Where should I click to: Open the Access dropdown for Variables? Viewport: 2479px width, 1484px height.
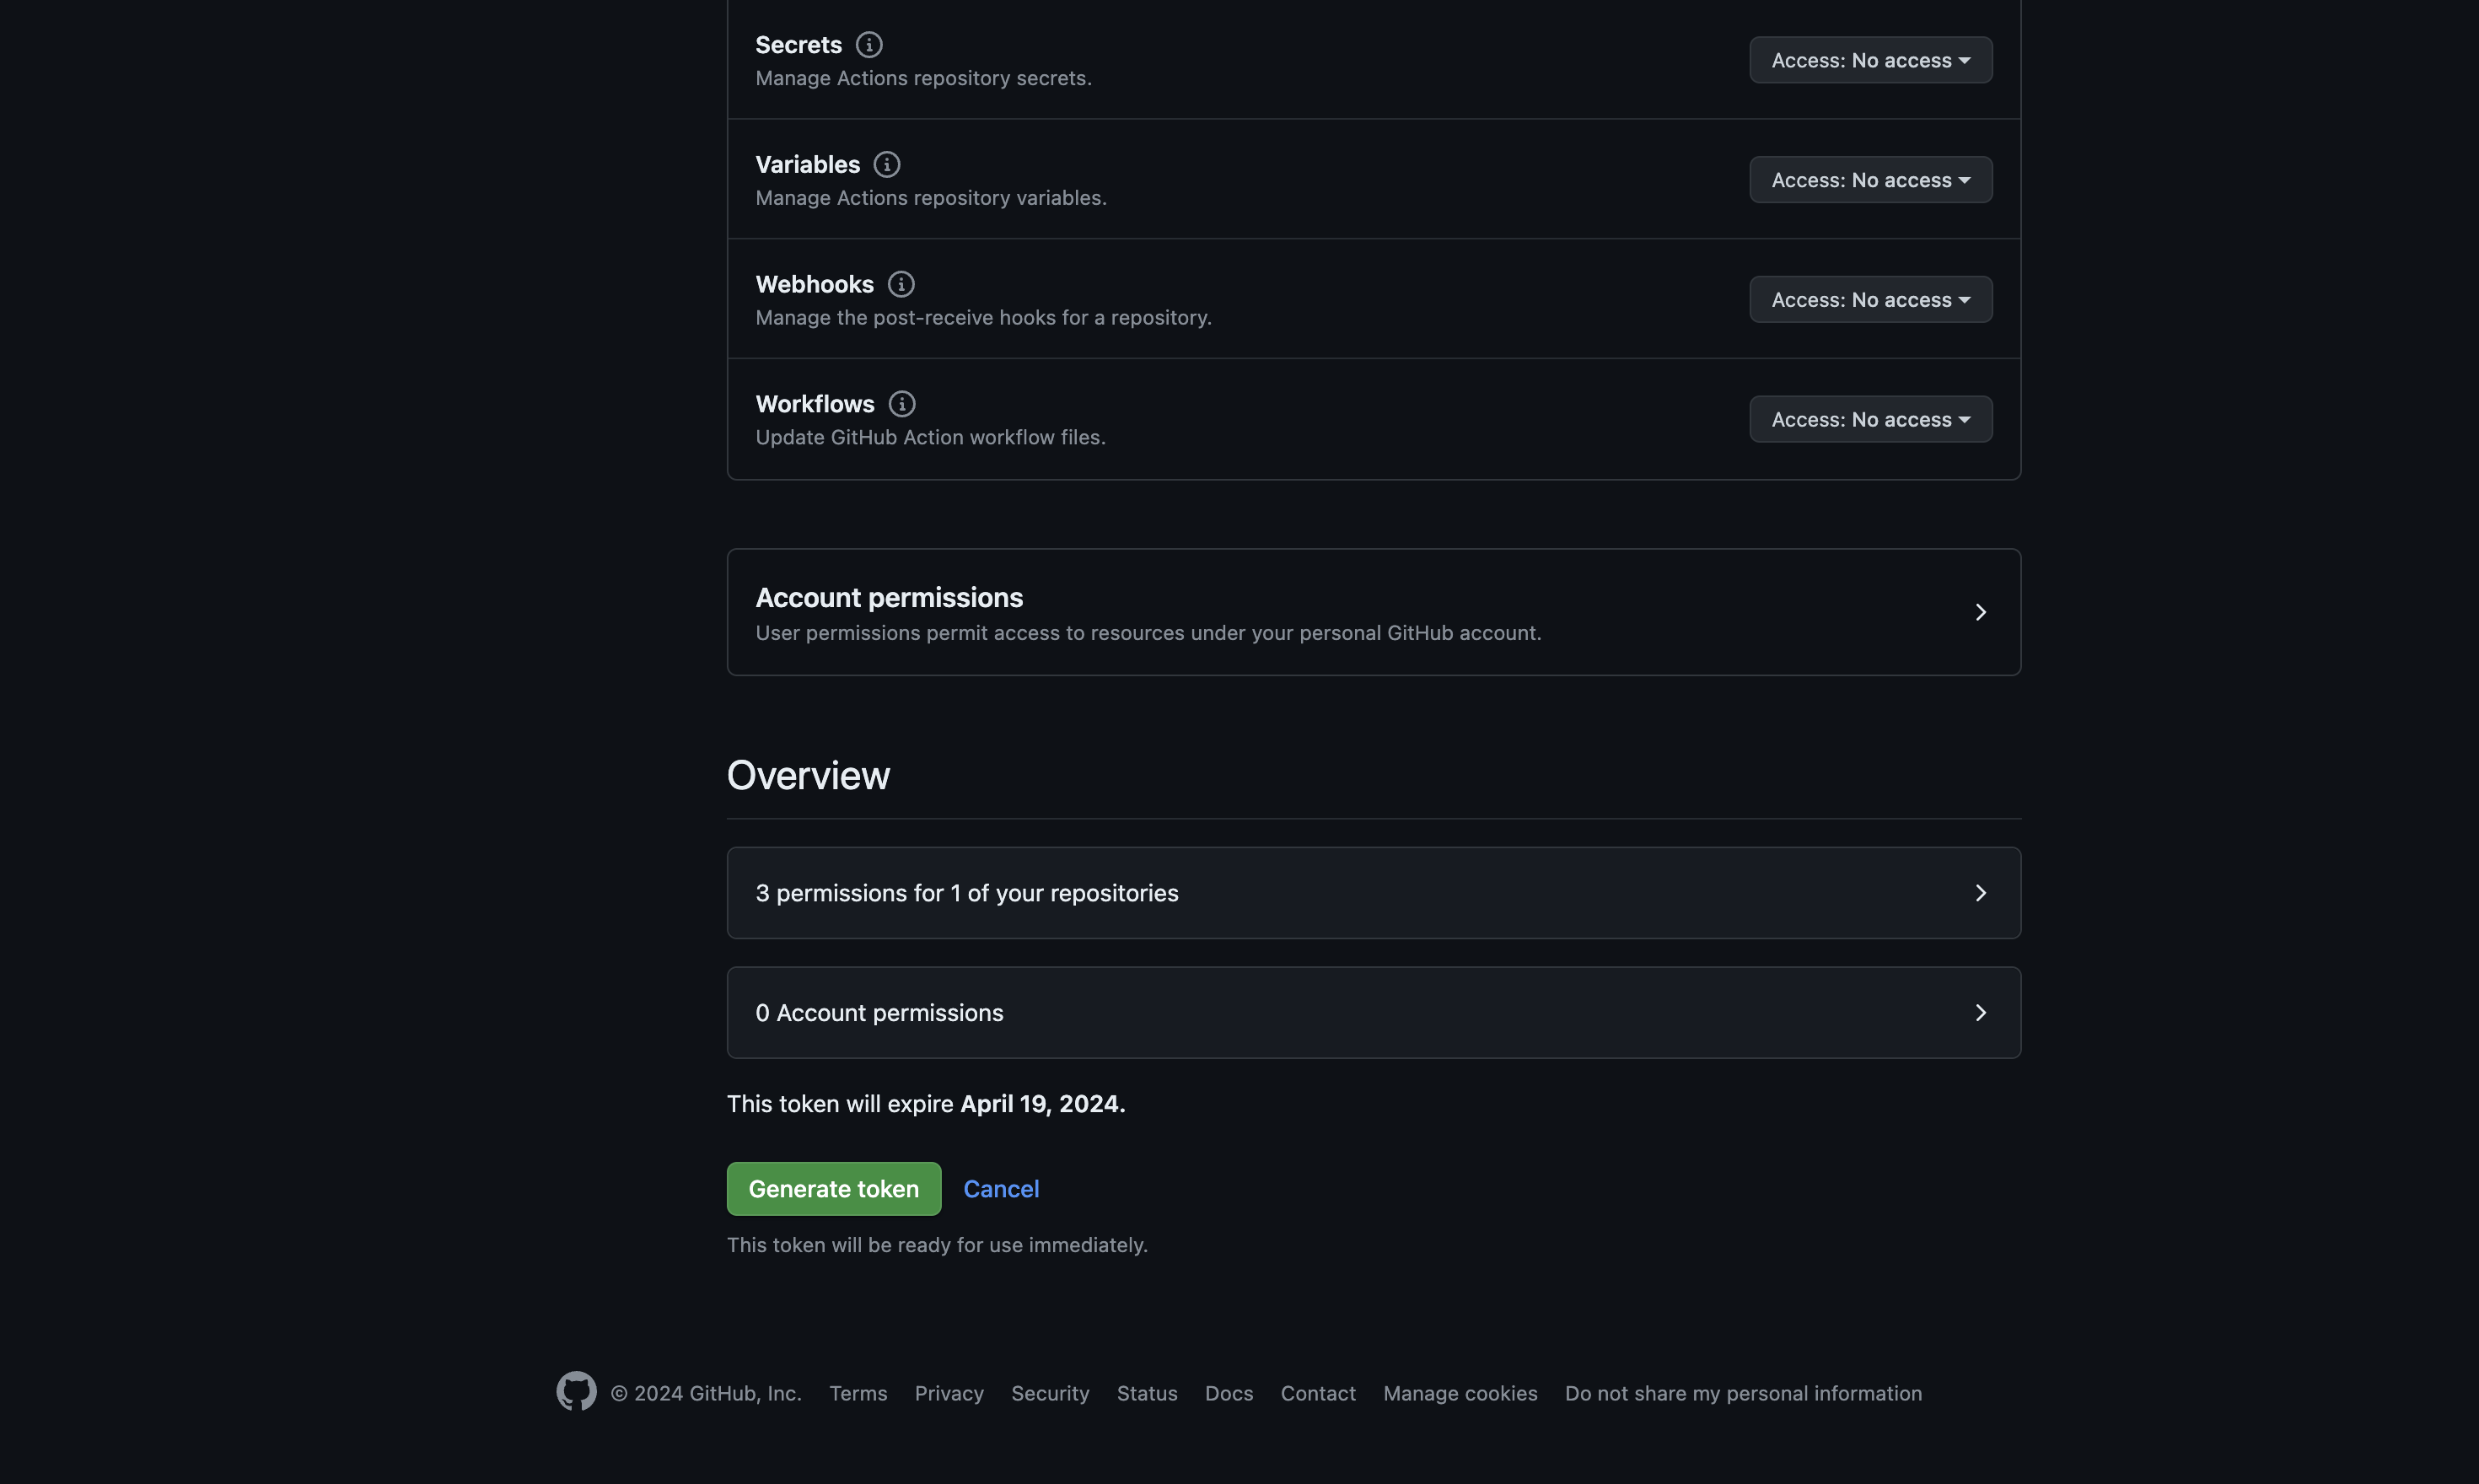point(1870,179)
